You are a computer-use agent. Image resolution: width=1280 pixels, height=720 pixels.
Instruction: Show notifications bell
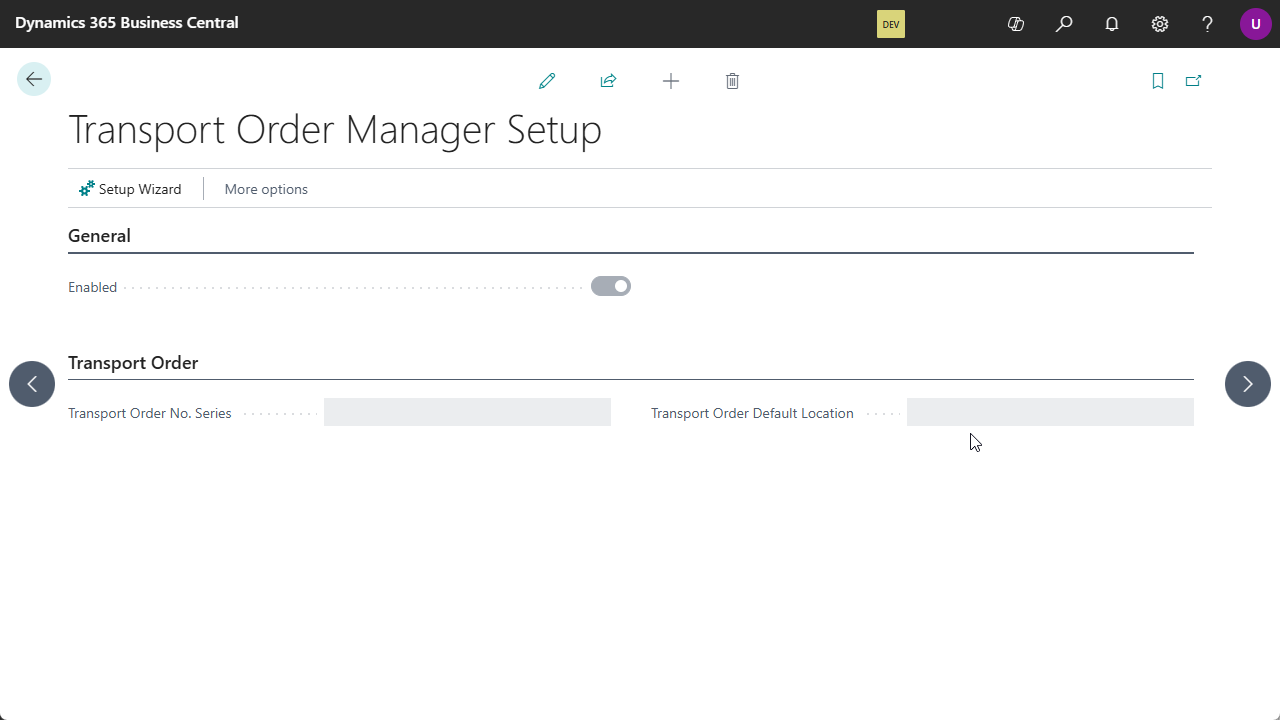1112,24
